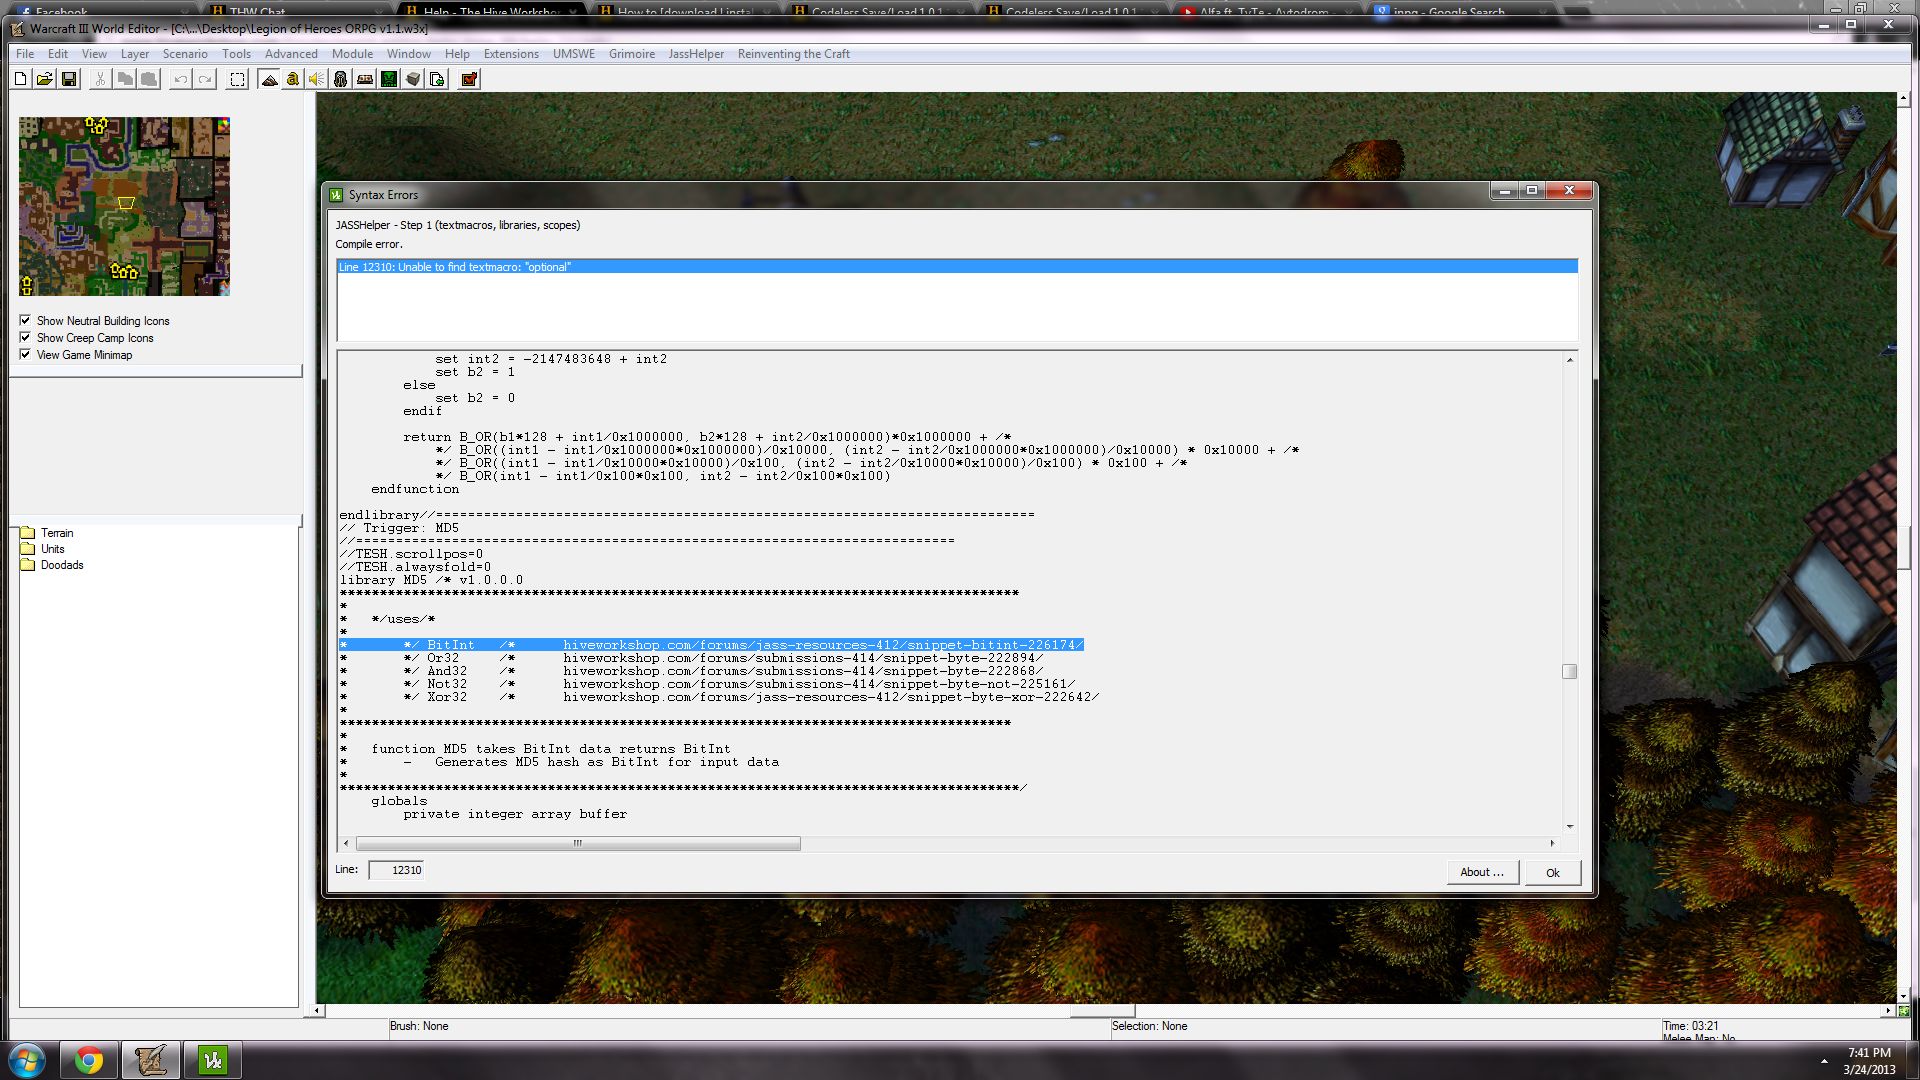The image size is (1920, 1080).
Task: Click the Xor32 requirement code line
Action: click(719, 697)
